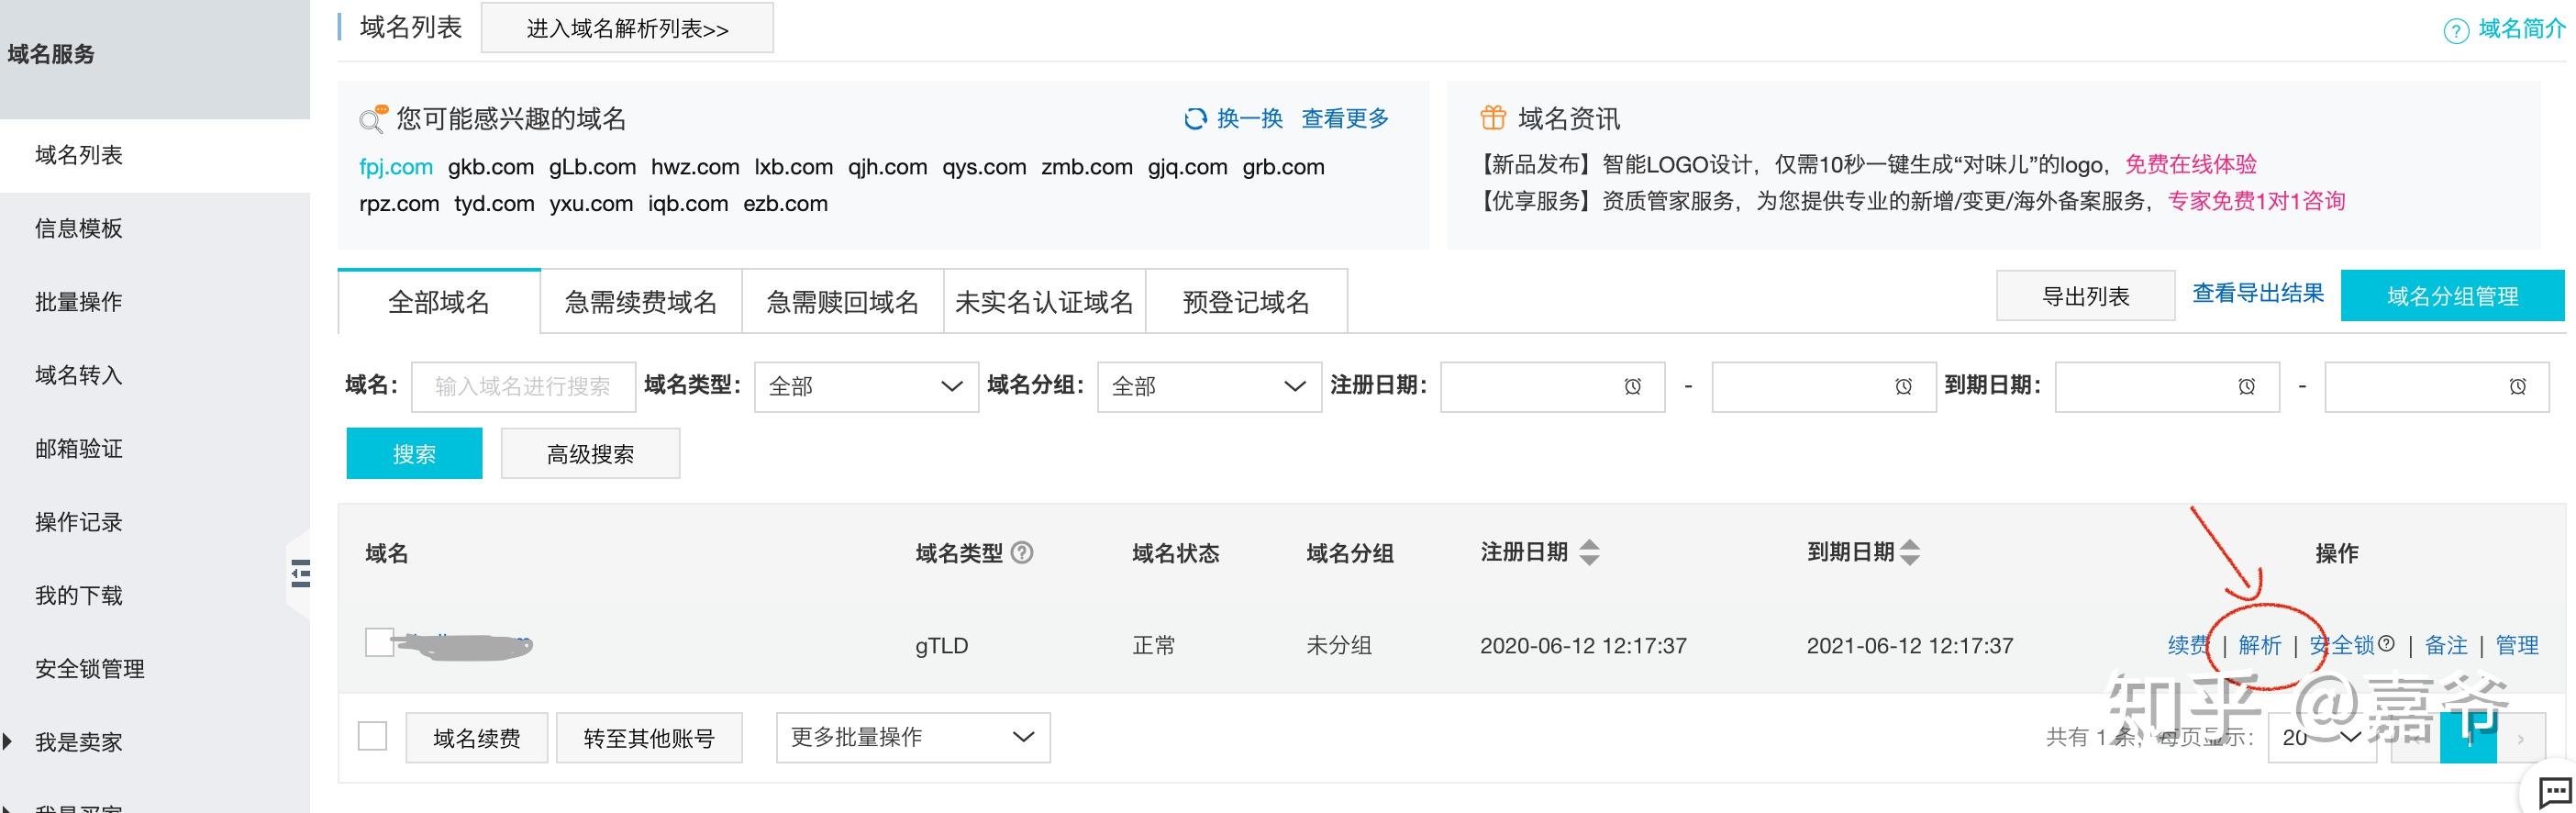2576x813 pixels.
Task: Open the chat support icon
Action: tap(2554, 793)
